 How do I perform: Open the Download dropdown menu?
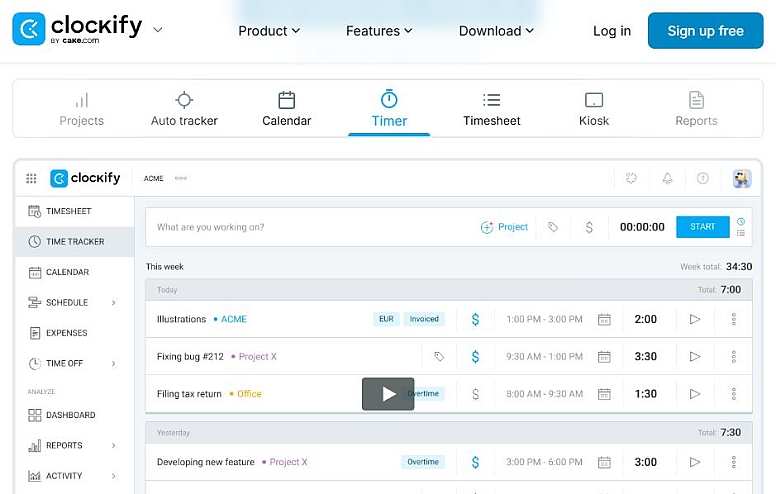click(496, 31)
